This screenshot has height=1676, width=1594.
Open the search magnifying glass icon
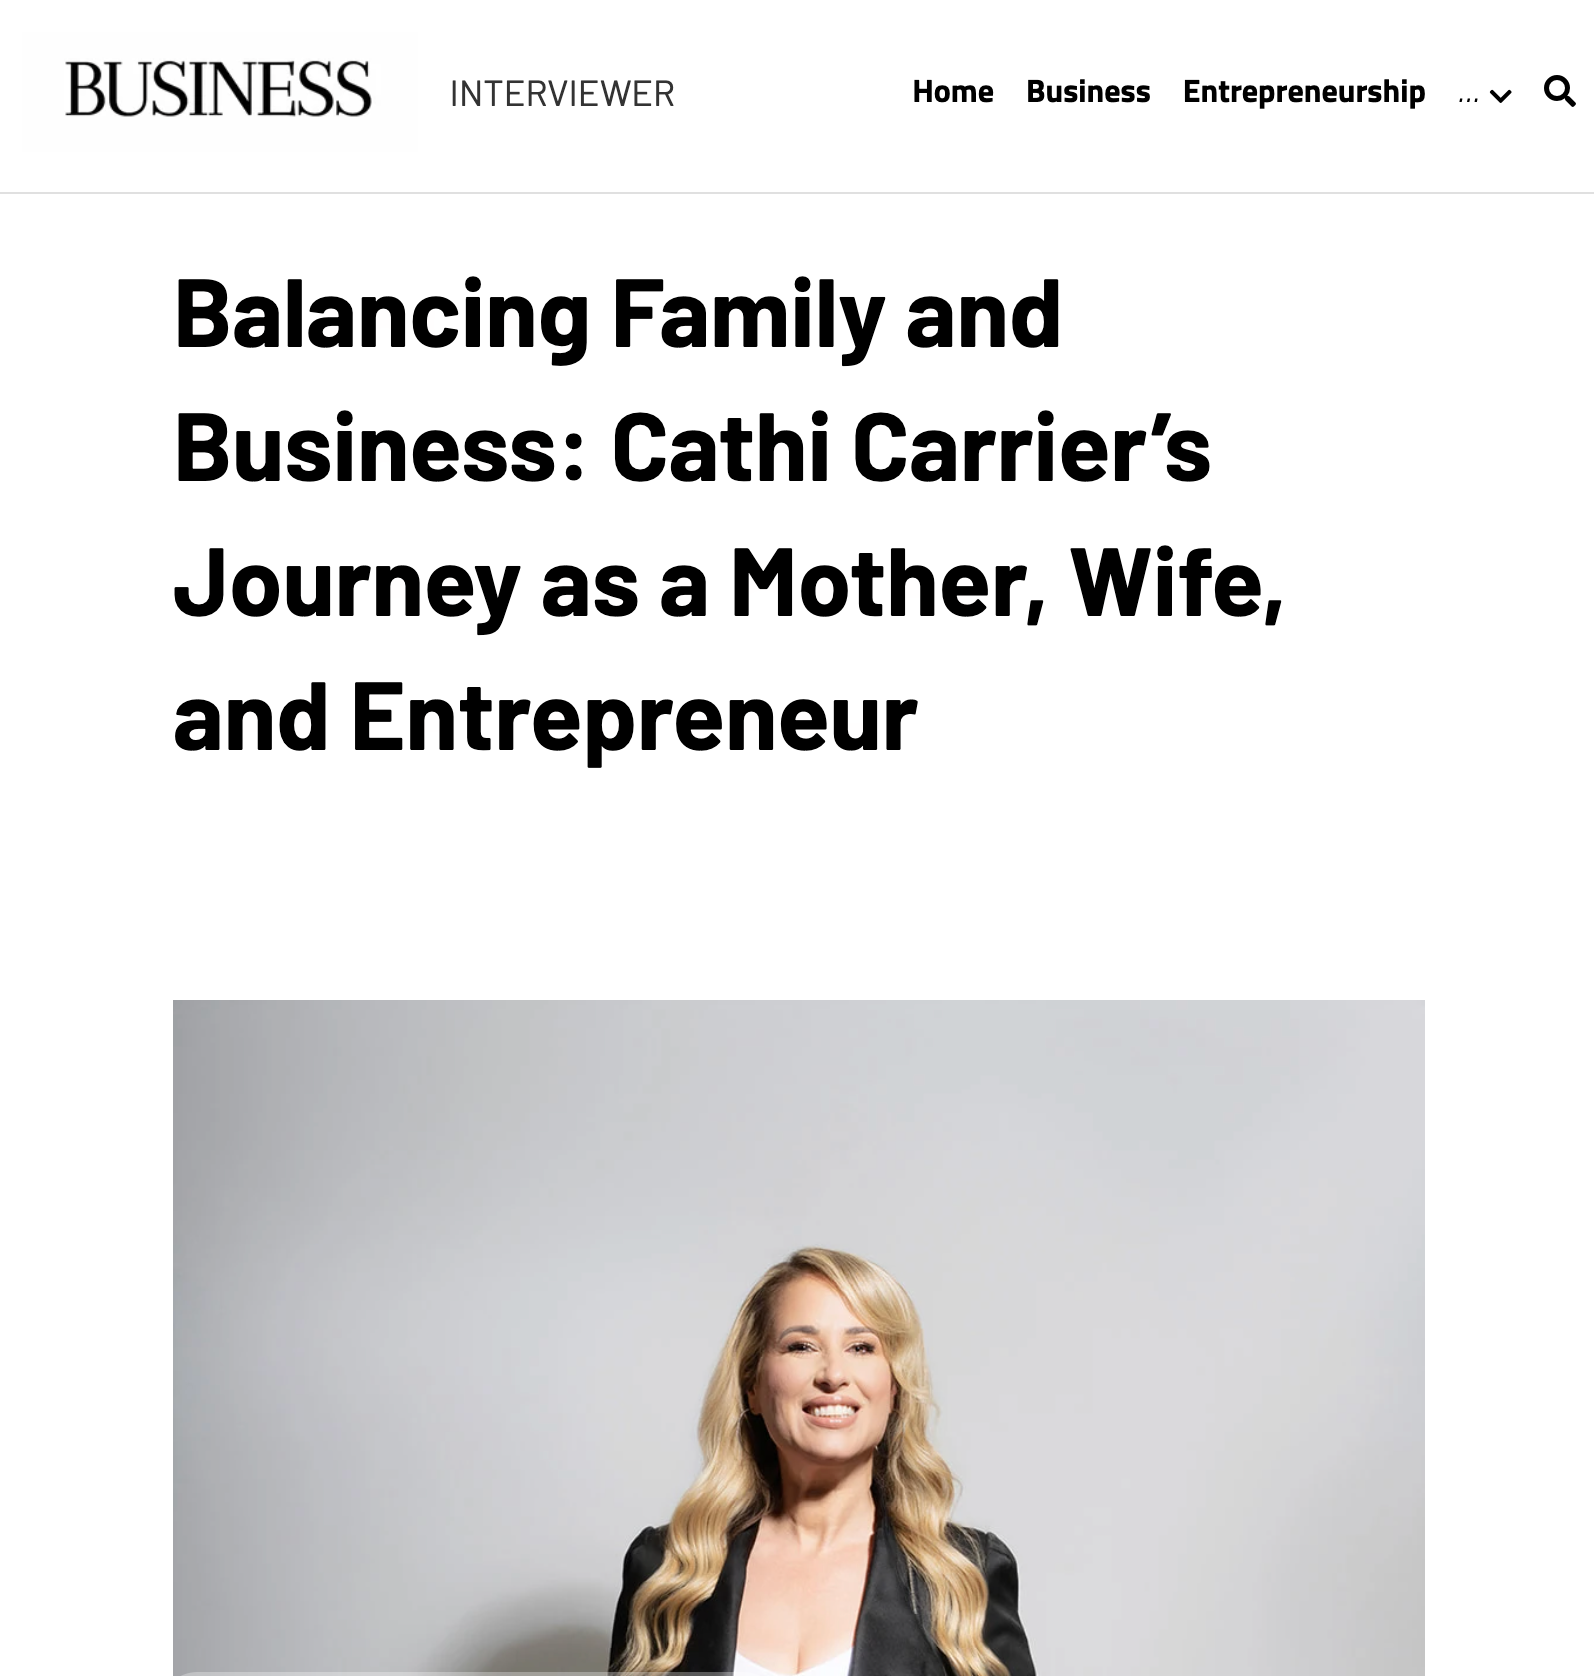coord(1559,92)
